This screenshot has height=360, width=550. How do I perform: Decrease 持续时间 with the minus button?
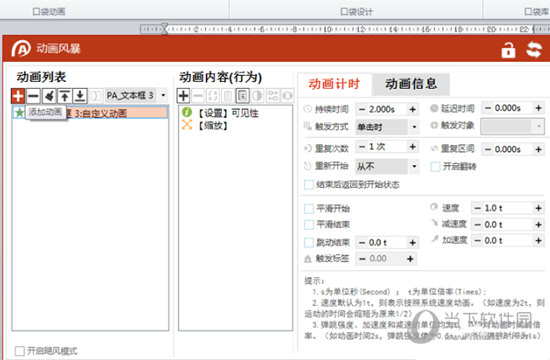(362, 109)
